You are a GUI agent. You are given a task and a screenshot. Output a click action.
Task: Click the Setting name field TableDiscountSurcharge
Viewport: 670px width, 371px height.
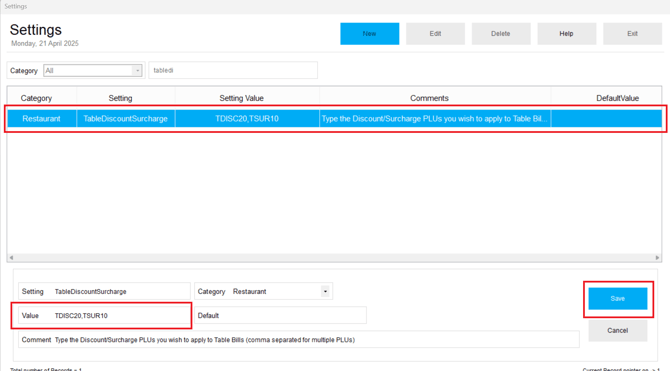104,292
